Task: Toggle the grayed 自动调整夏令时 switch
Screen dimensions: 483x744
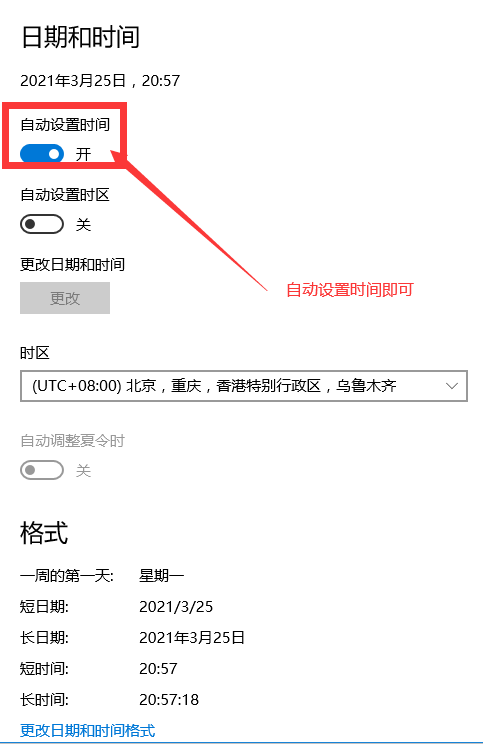Action: point(42,470)
